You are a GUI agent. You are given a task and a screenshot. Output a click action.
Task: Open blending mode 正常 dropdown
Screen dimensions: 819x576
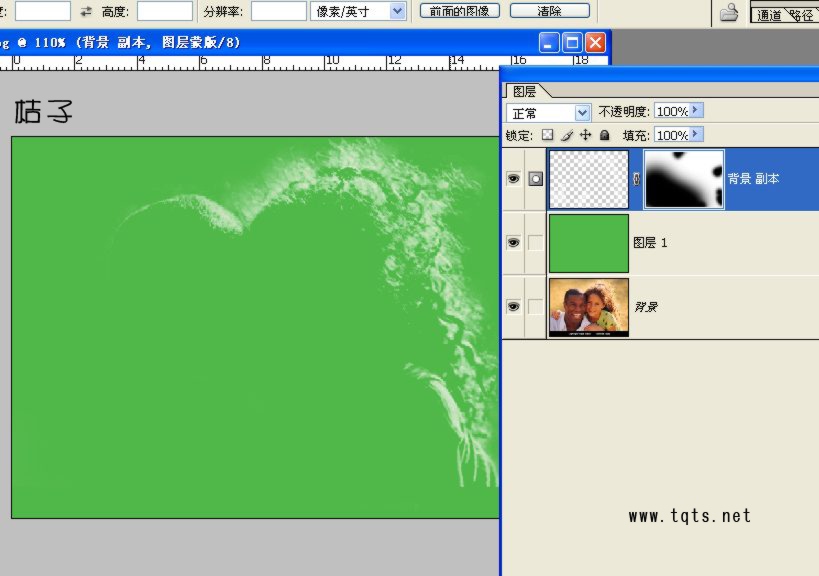point(582,113)
